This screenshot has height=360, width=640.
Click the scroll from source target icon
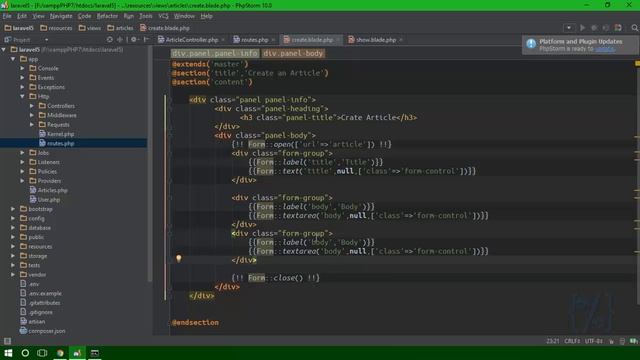point(109,40)
